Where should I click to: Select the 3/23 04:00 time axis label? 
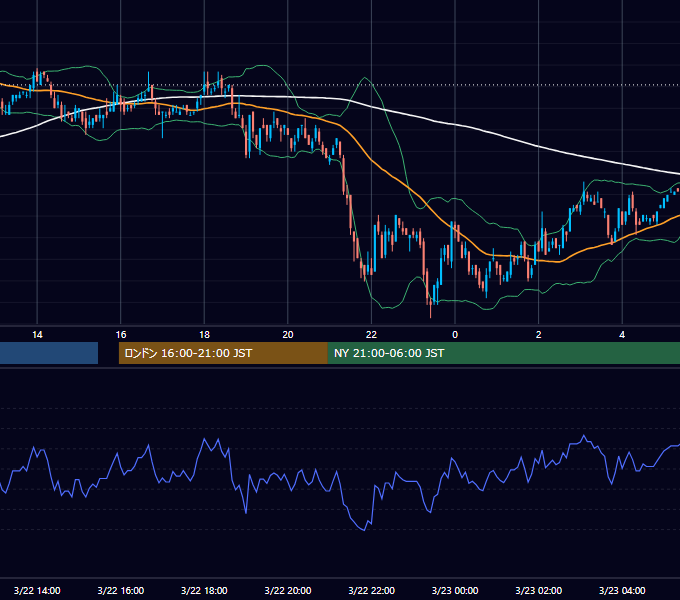(622, 590)
